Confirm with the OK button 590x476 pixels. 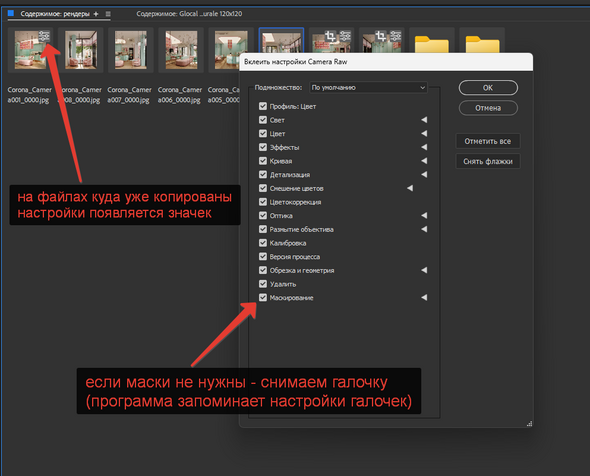pyautogui.click(x=488, y=88)
